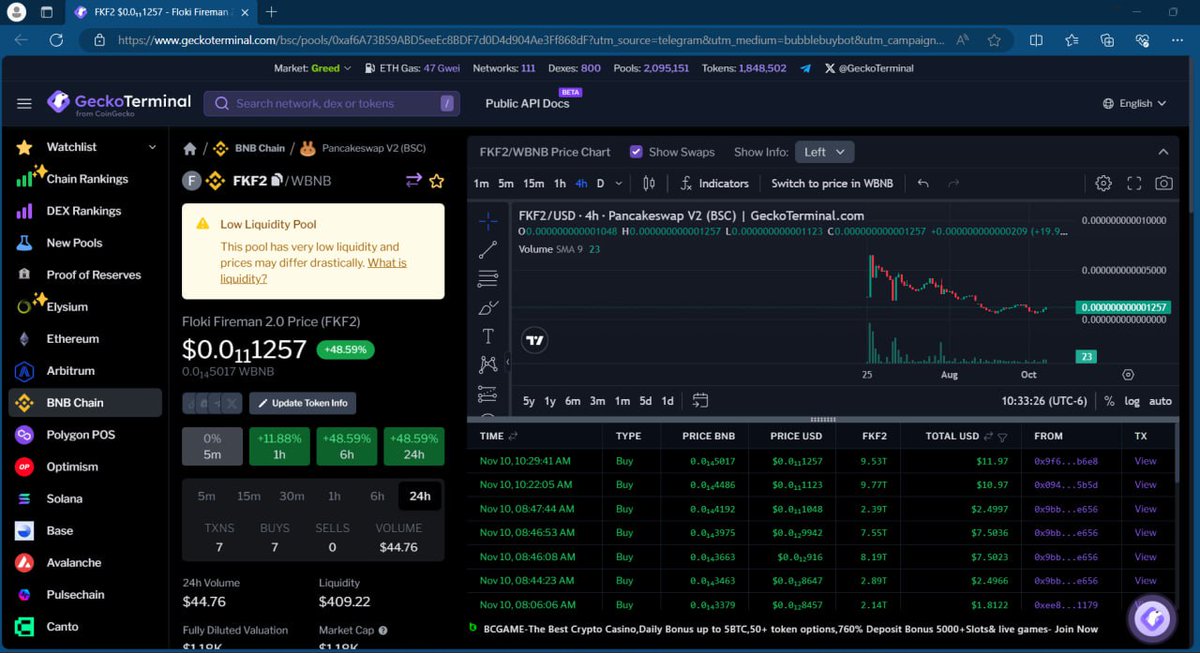Enter fullscreen chart mode

(1134, 183)
